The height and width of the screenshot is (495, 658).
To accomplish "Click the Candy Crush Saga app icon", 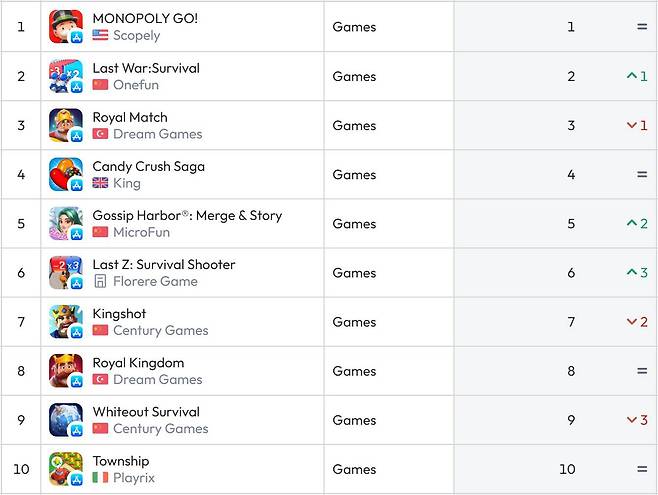I will pos(65,174).
